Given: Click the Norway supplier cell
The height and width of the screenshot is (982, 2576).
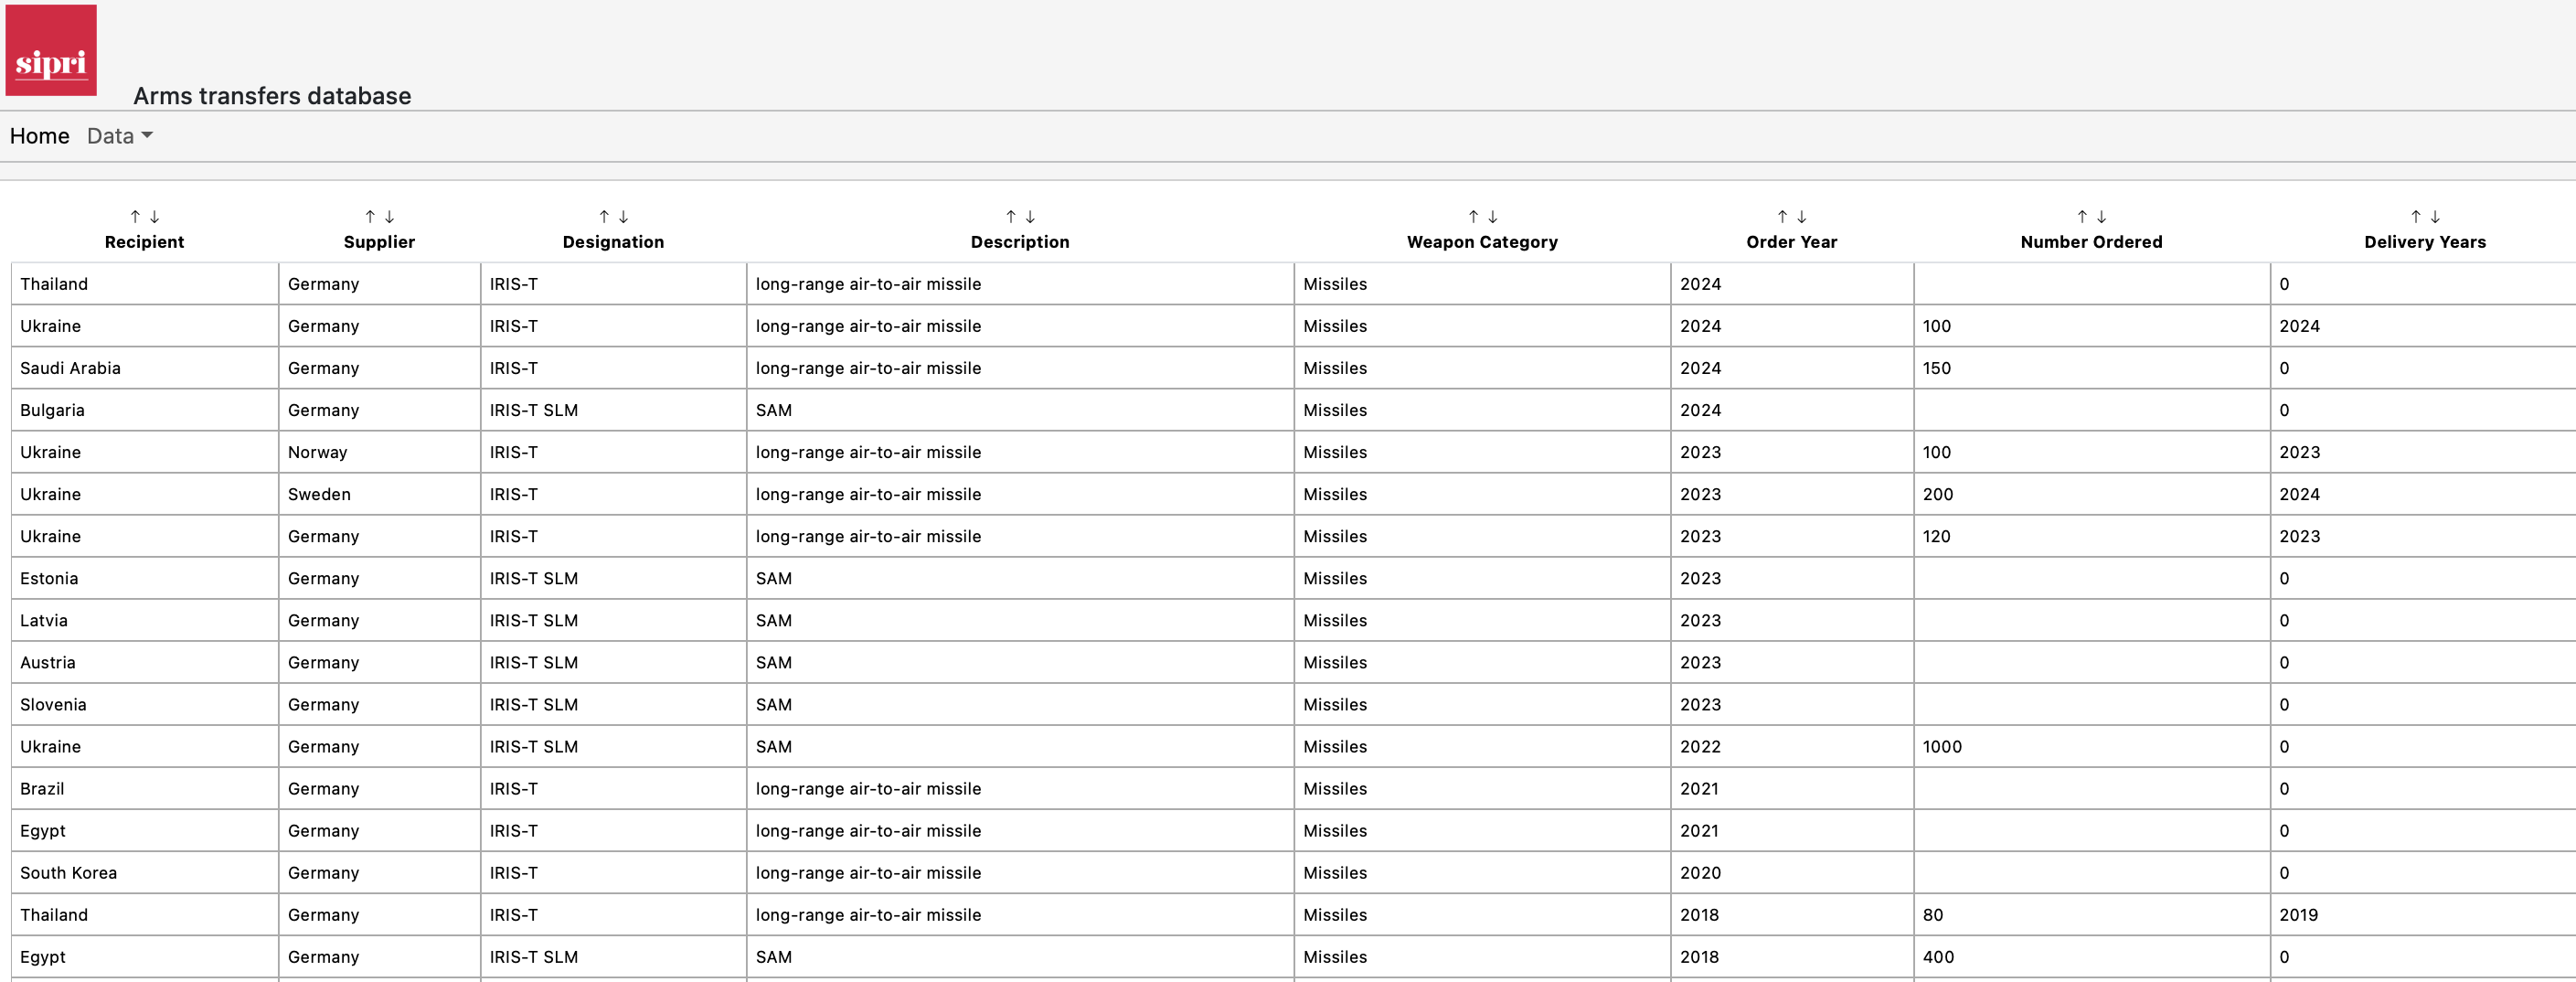Looking at the screenshot, I should click(x=380, y=452).
